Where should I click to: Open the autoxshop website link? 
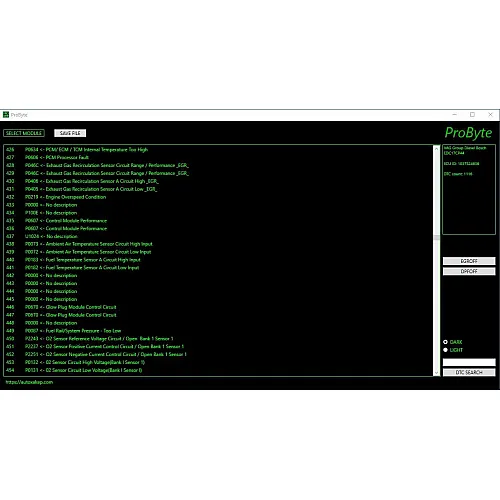pyautogui.click(x=29, y=382)
